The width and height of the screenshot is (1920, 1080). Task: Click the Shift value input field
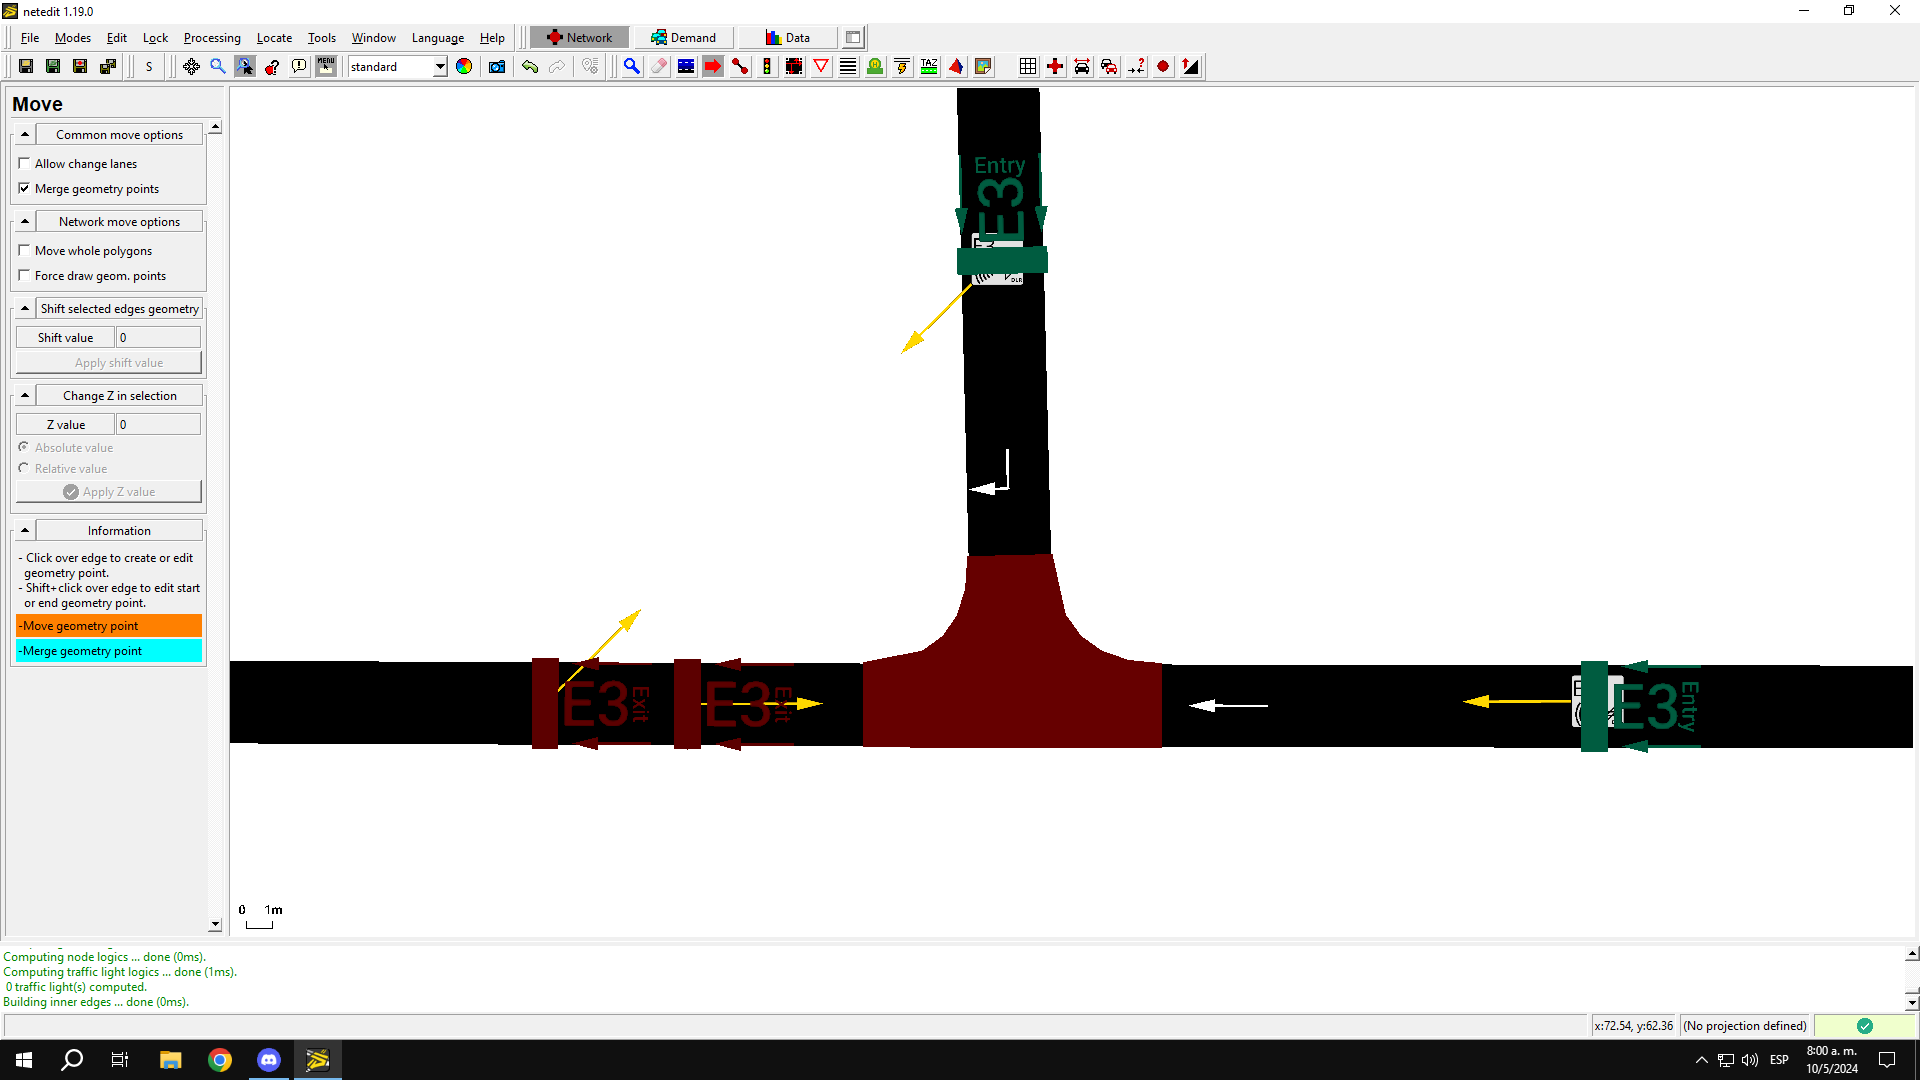159,338
